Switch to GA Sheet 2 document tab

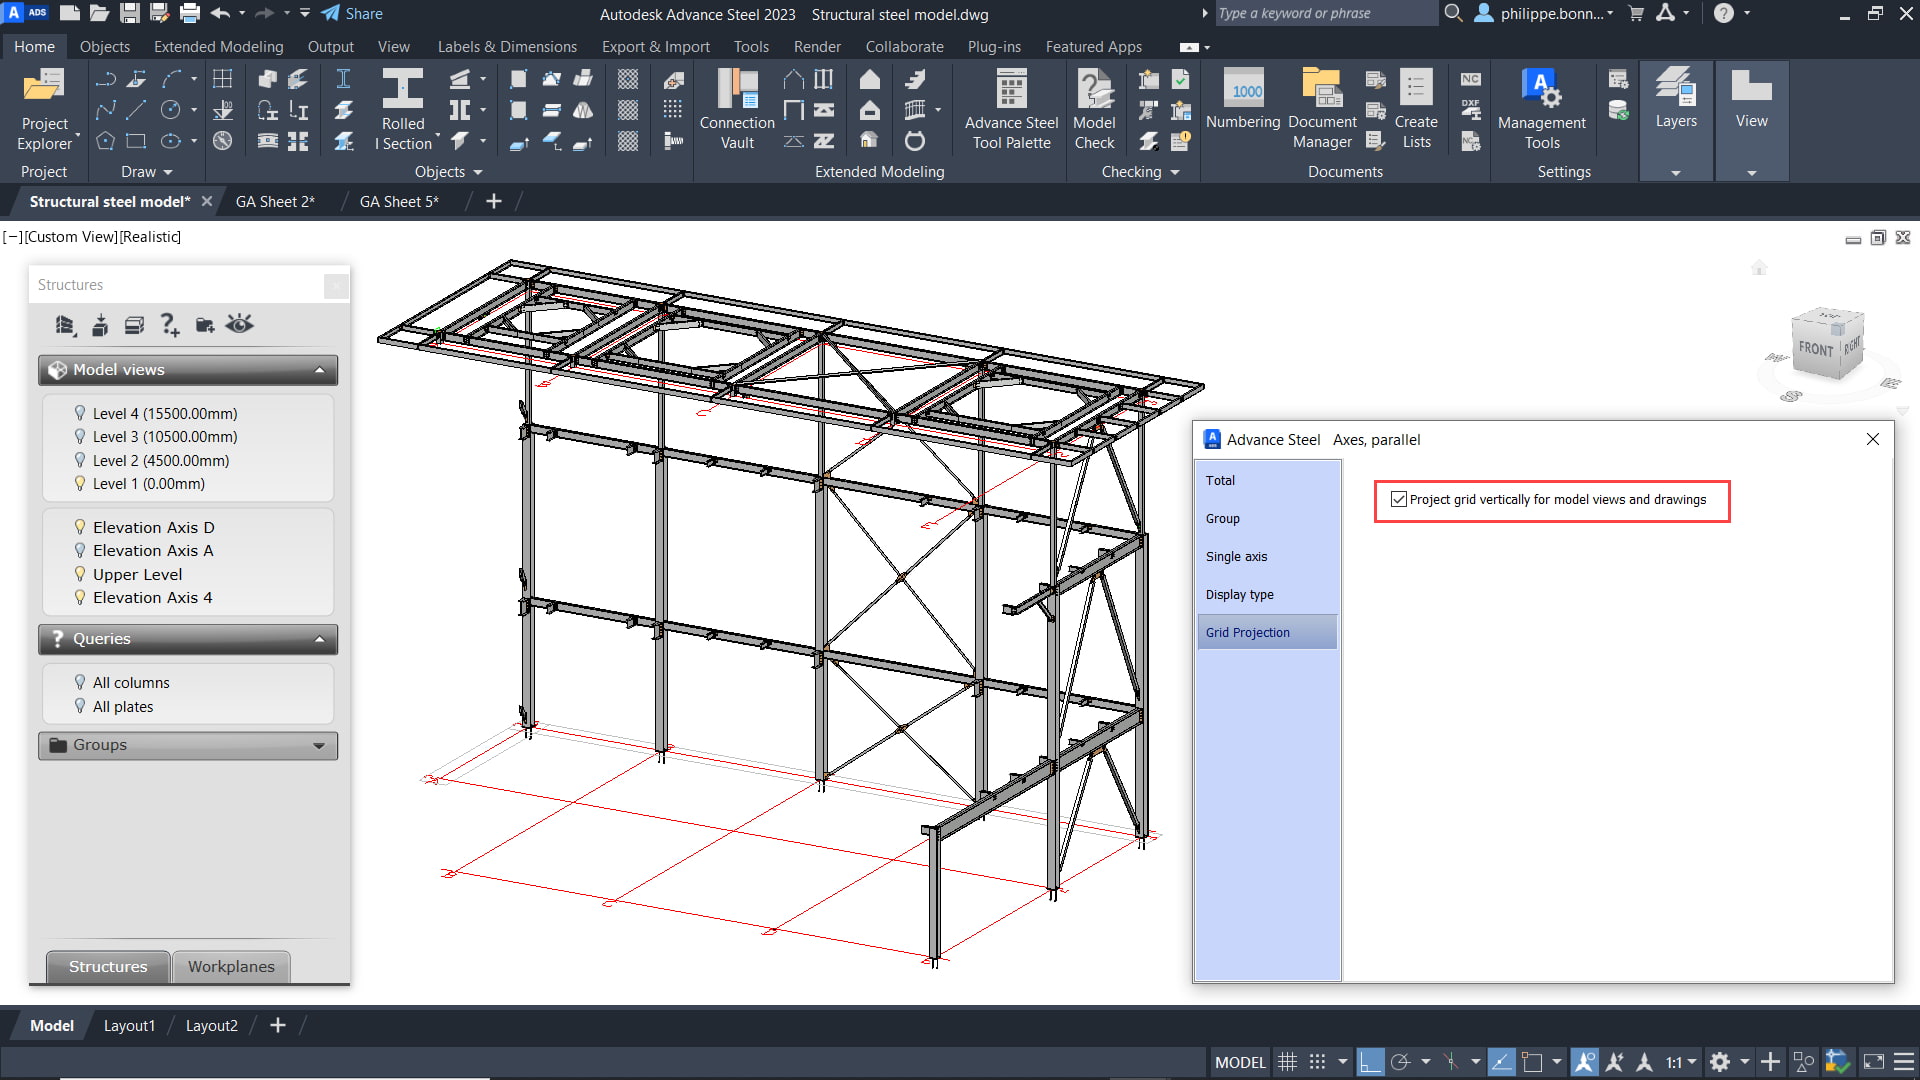275,202
